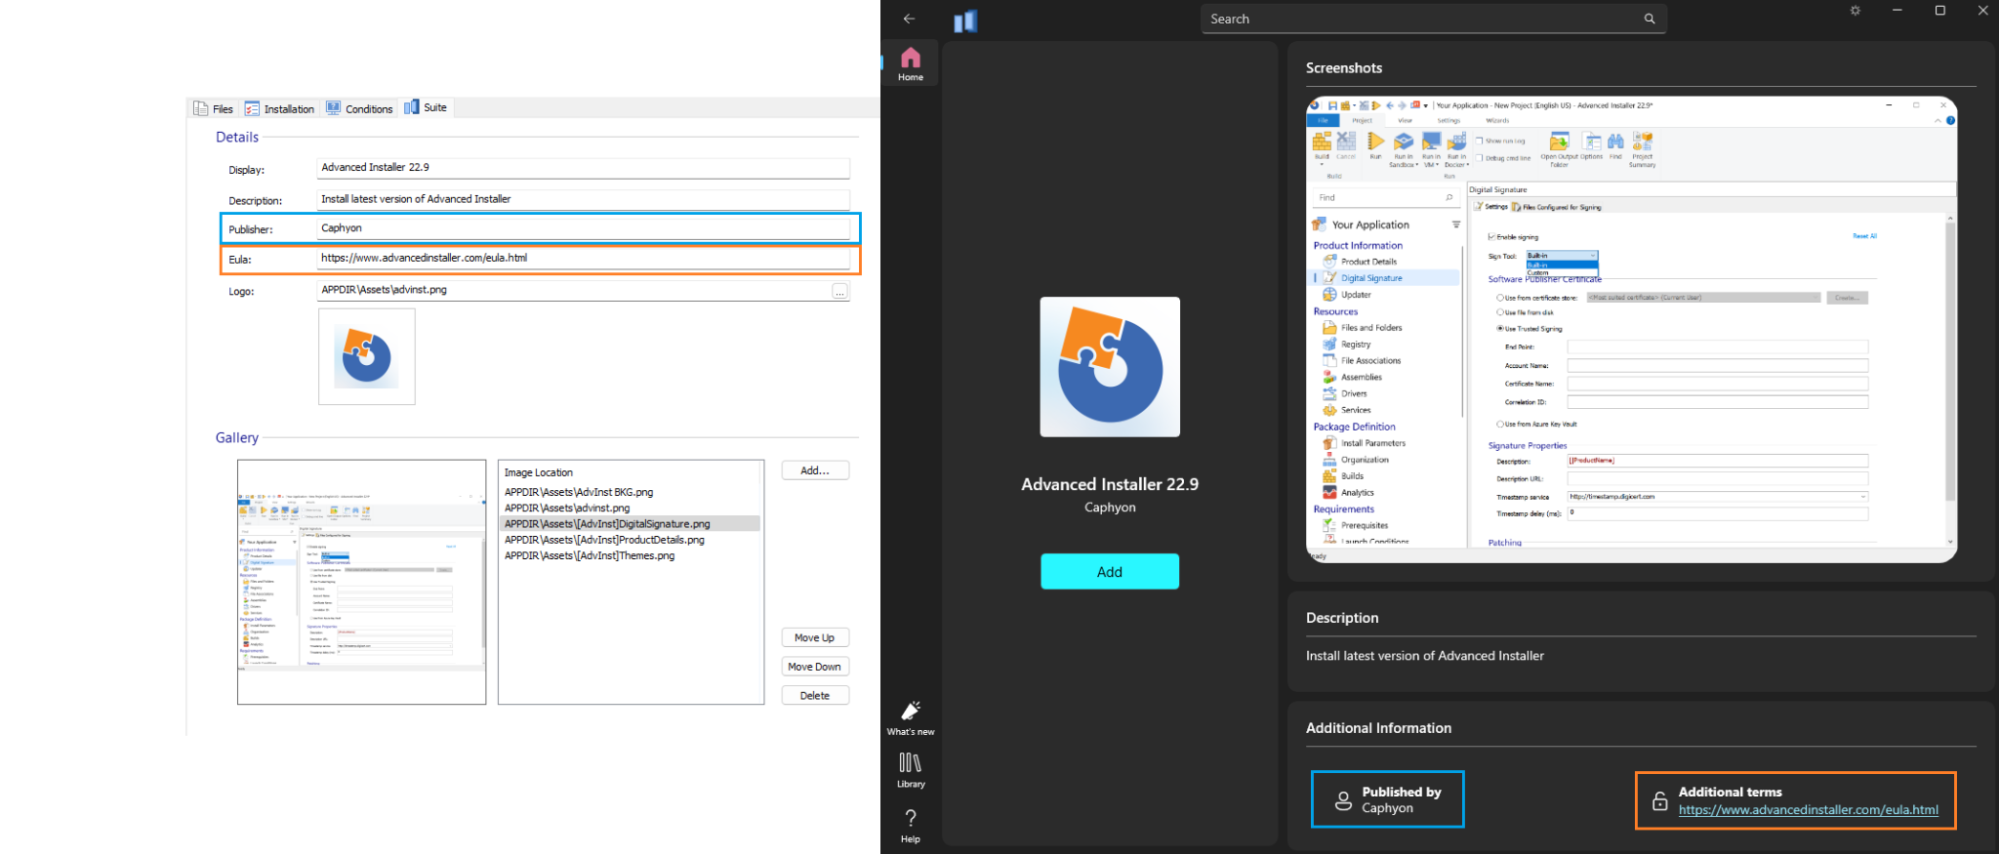
Task: Open settings via the gear icon in the title bar
Action: (1855, 11)
